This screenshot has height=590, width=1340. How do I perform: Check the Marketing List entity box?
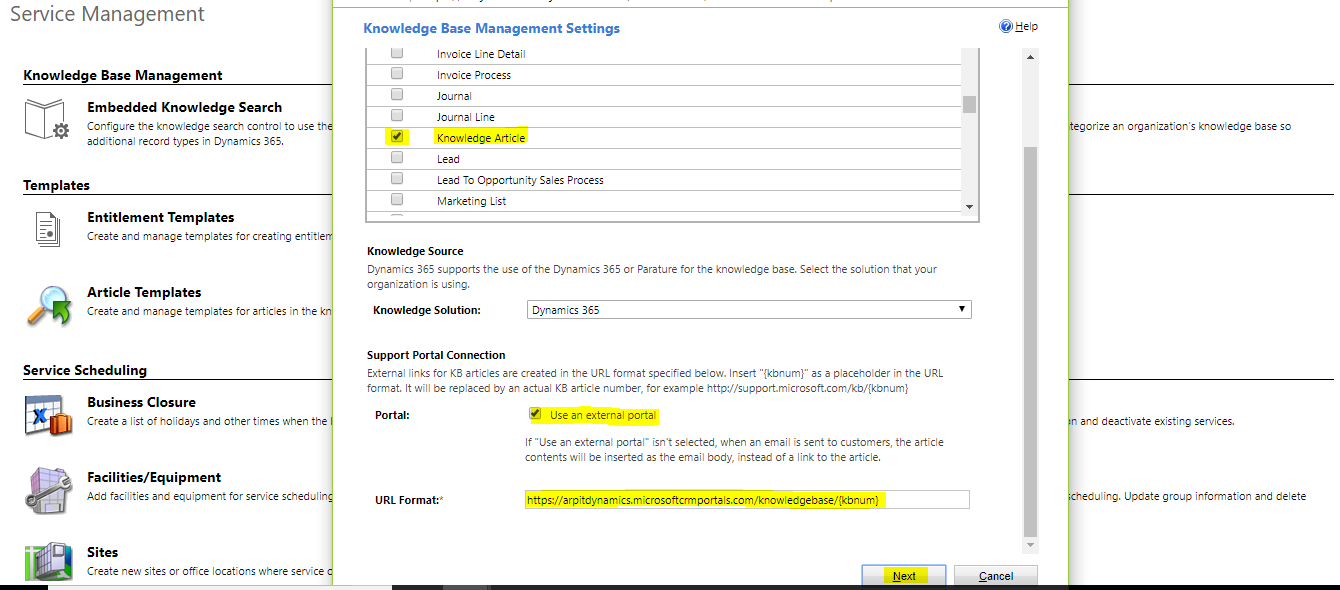[x=396, y=200]
